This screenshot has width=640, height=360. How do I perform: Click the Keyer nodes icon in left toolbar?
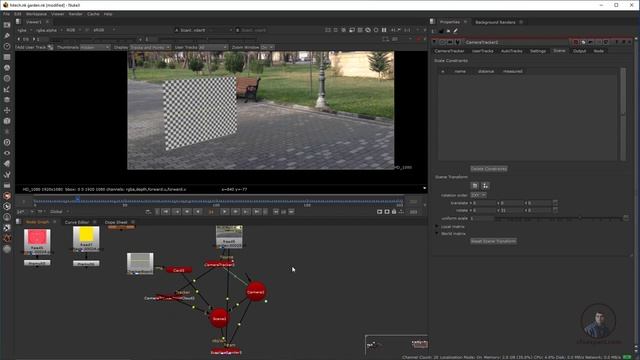pos(7,89)
